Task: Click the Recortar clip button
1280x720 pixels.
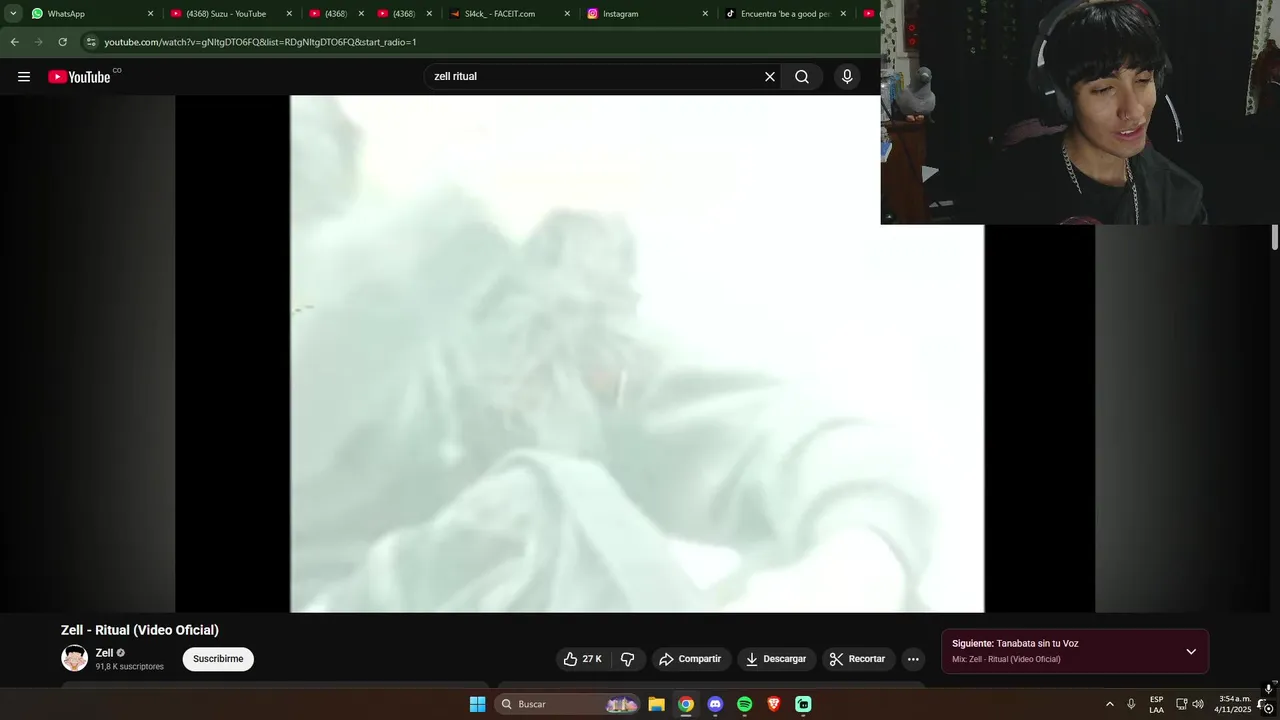Action: tap(858, 659)
